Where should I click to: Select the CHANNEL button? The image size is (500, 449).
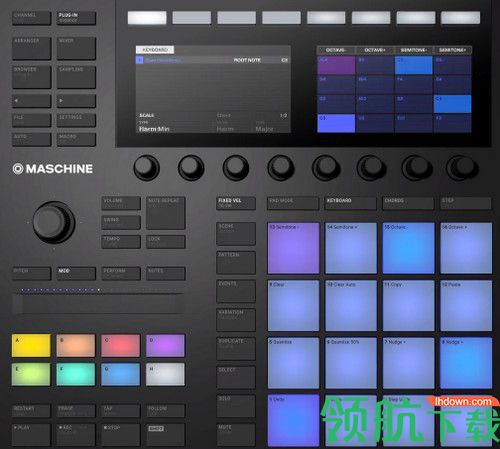click(x=32, y=18)
